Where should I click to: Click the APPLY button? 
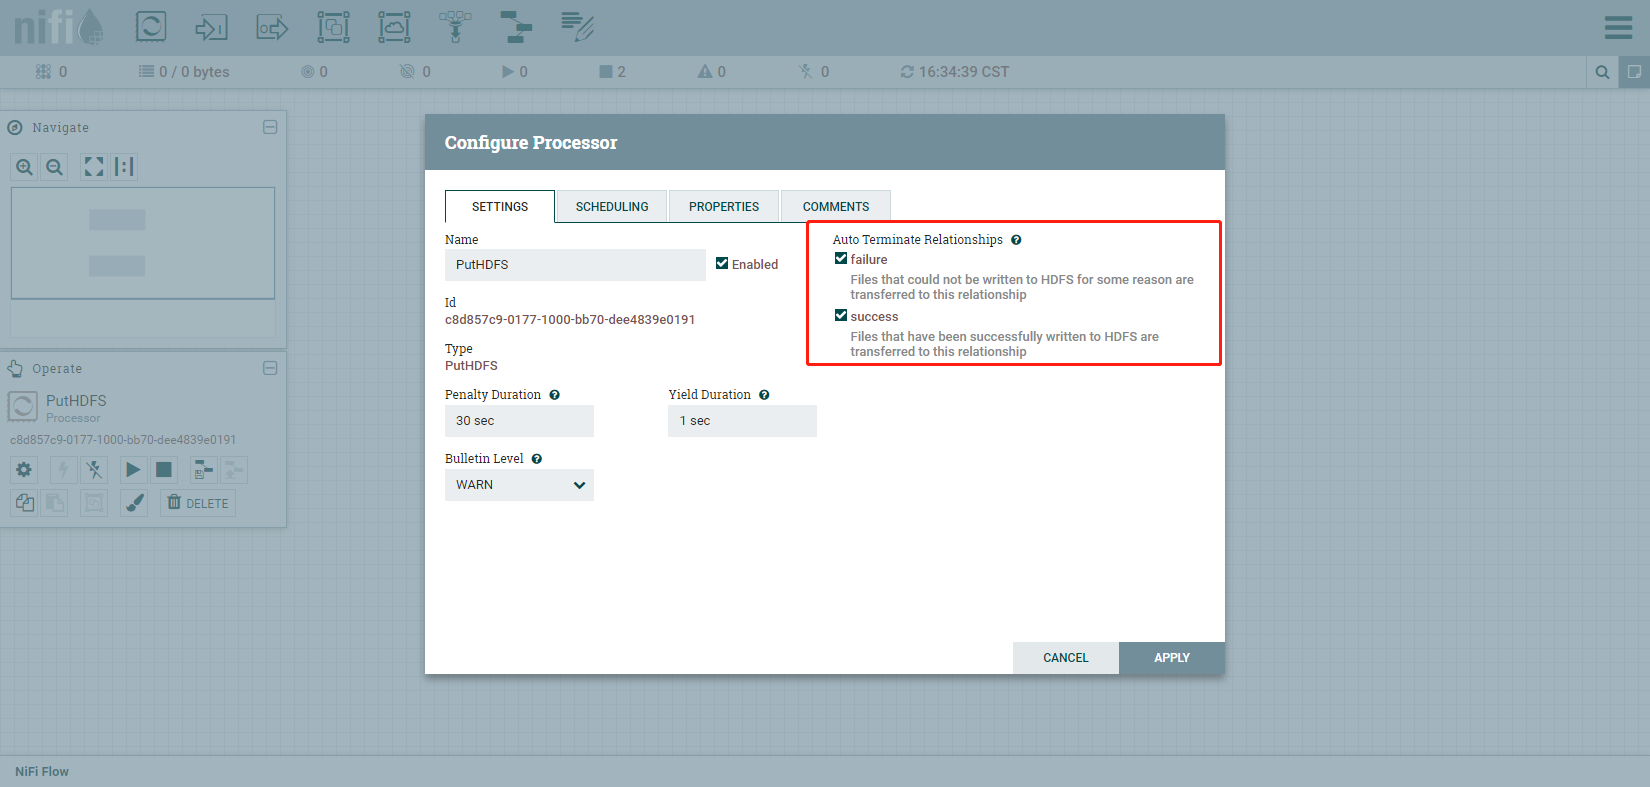[x=1172, y=658]
